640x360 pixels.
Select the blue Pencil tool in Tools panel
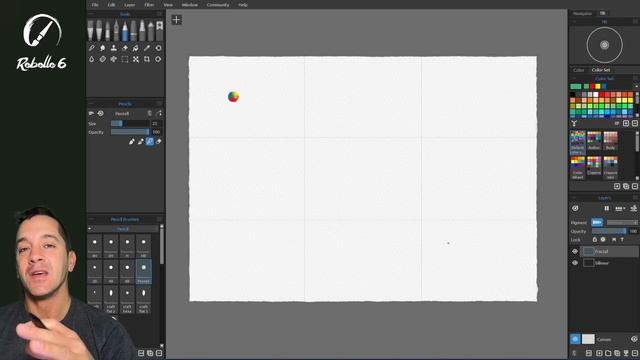coord(125,31)
